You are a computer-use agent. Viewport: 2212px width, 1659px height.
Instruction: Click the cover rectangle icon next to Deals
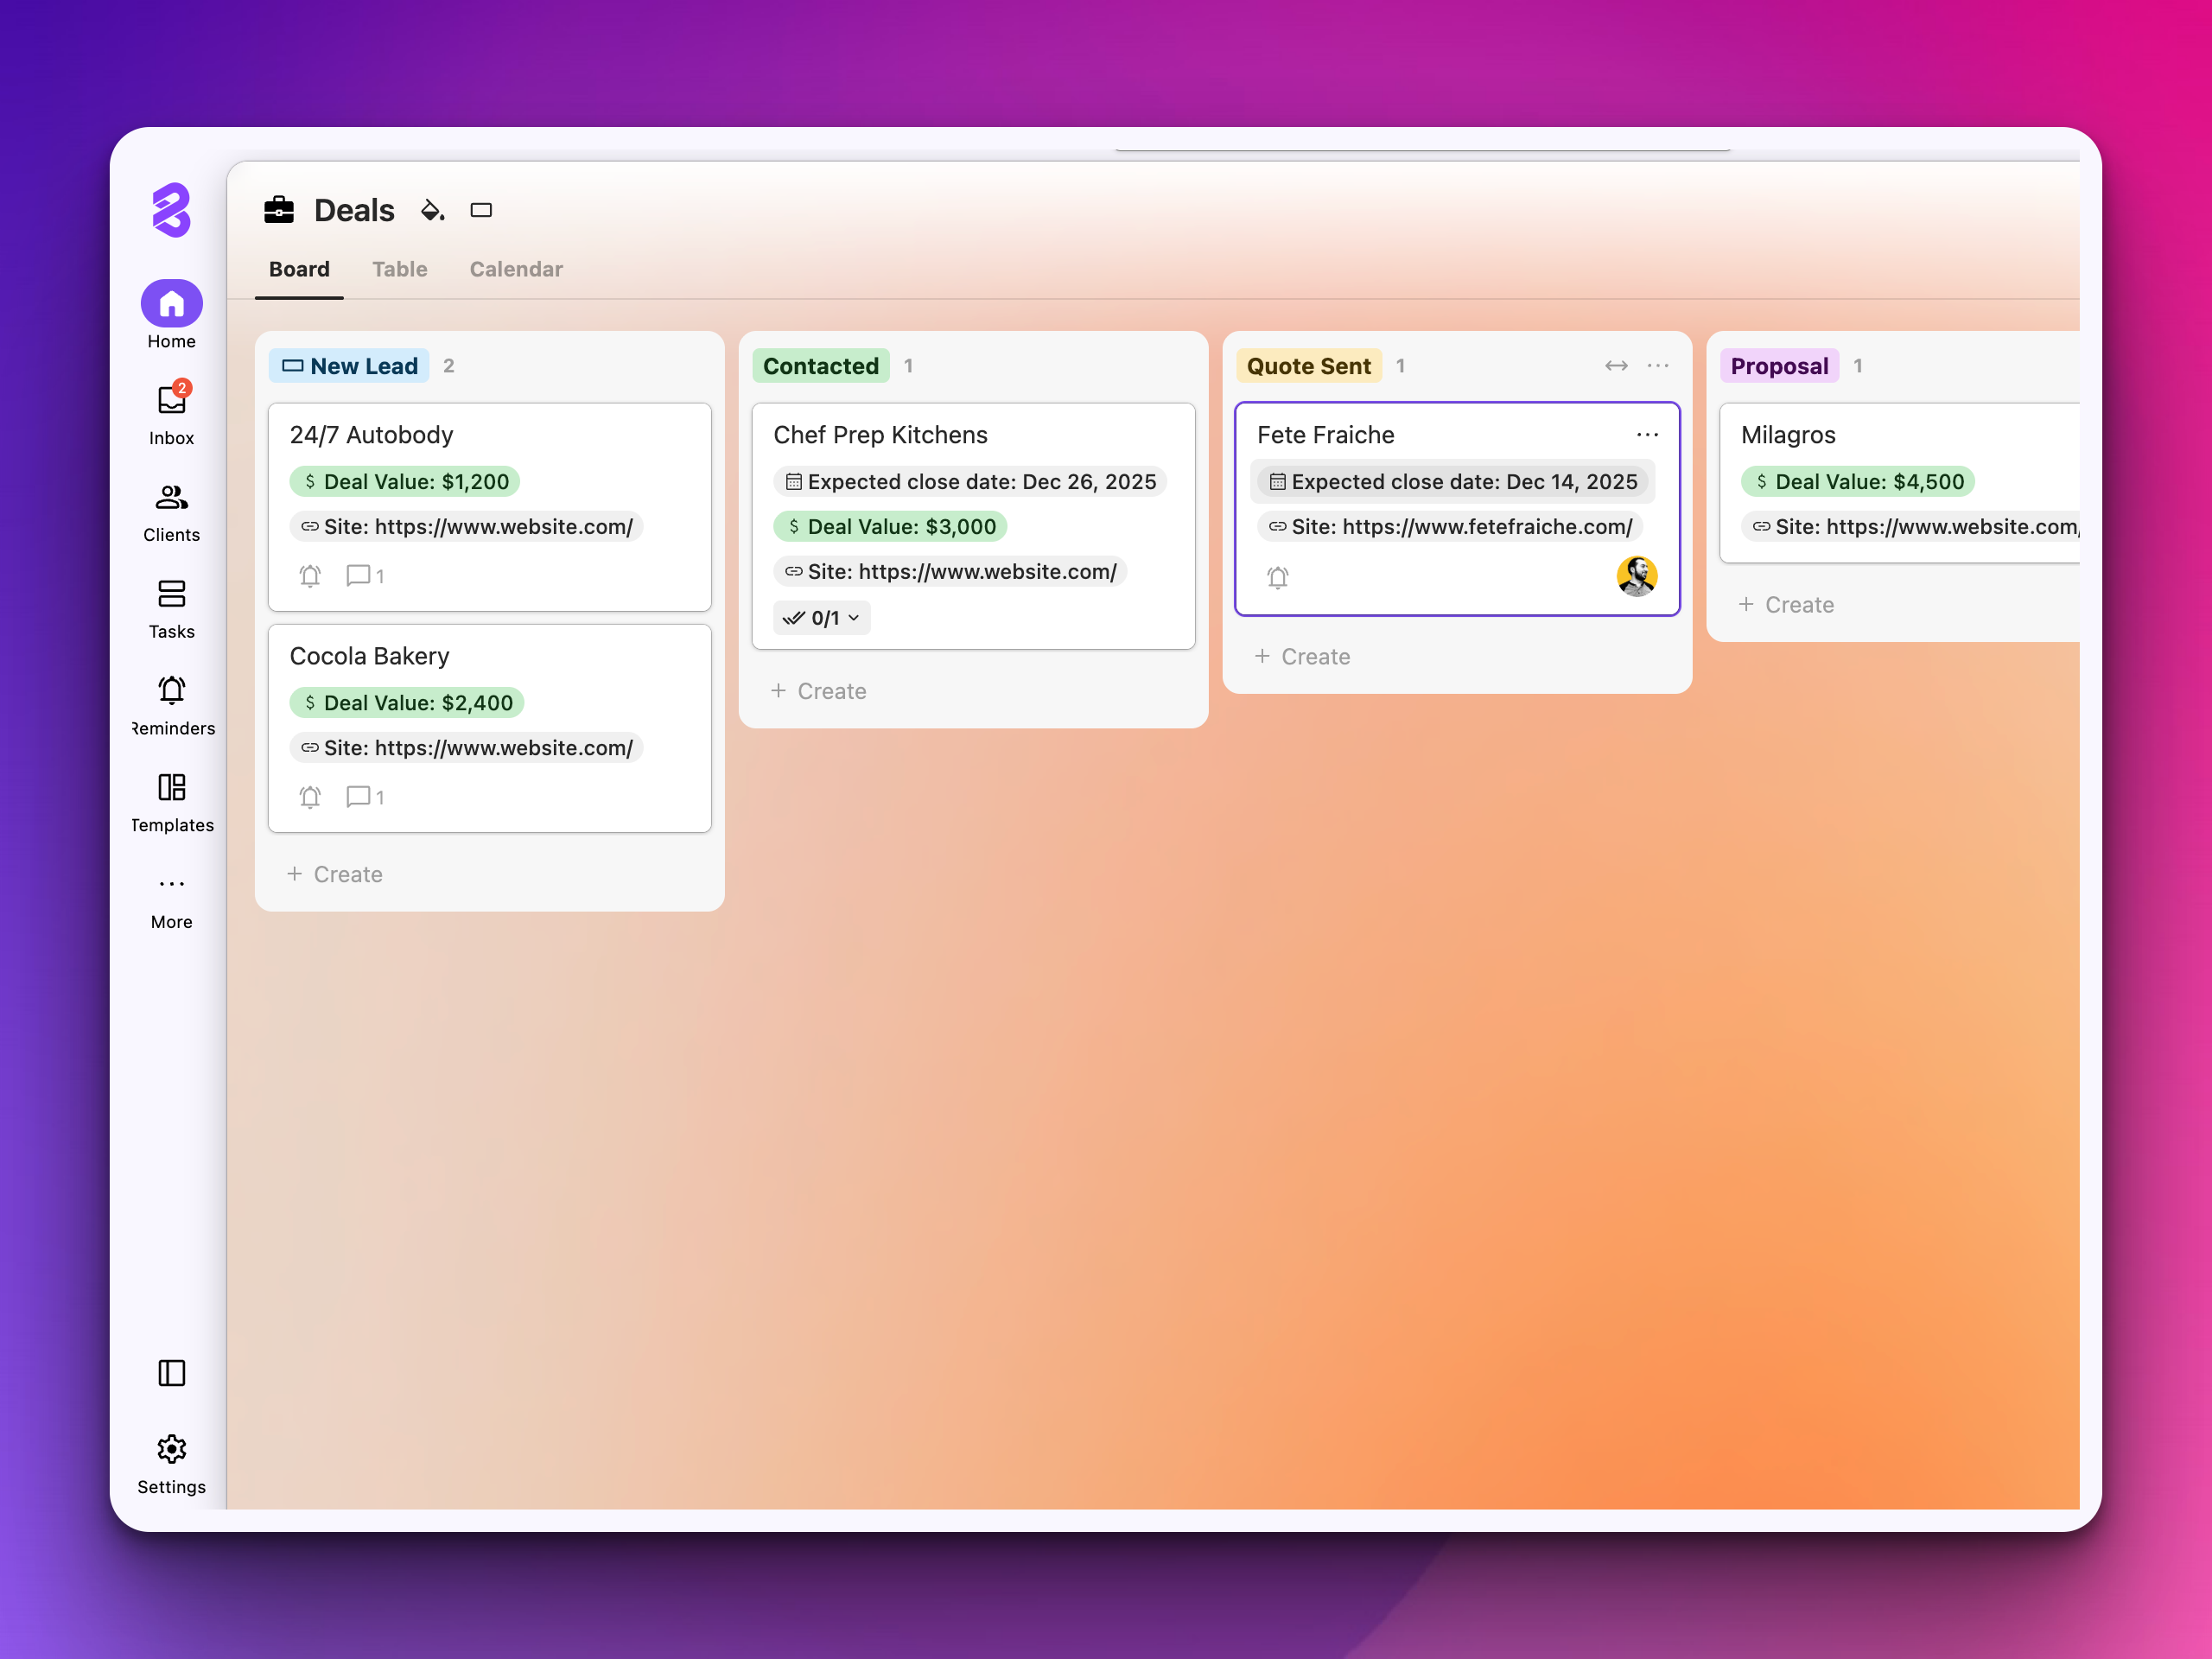click(481, 210)
